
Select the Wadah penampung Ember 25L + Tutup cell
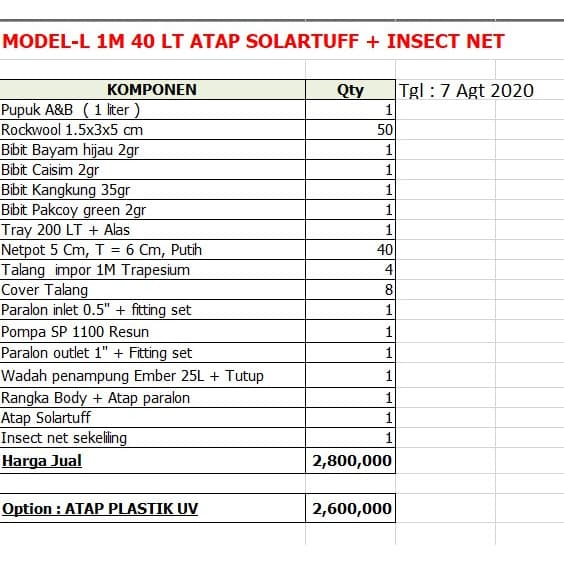[x=153, y=376]
